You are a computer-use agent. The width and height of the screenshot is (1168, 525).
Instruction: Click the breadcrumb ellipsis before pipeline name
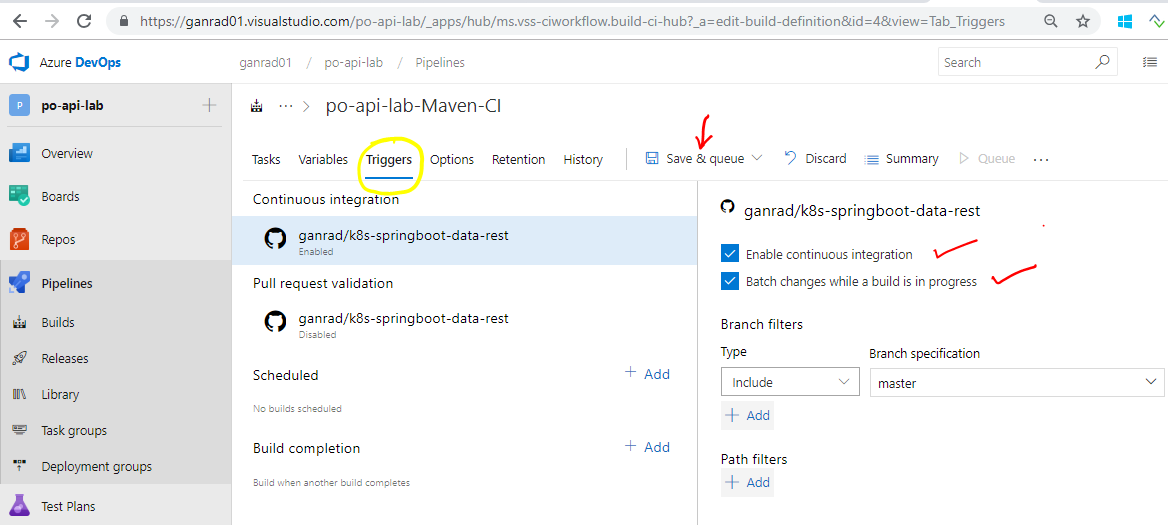285,106
